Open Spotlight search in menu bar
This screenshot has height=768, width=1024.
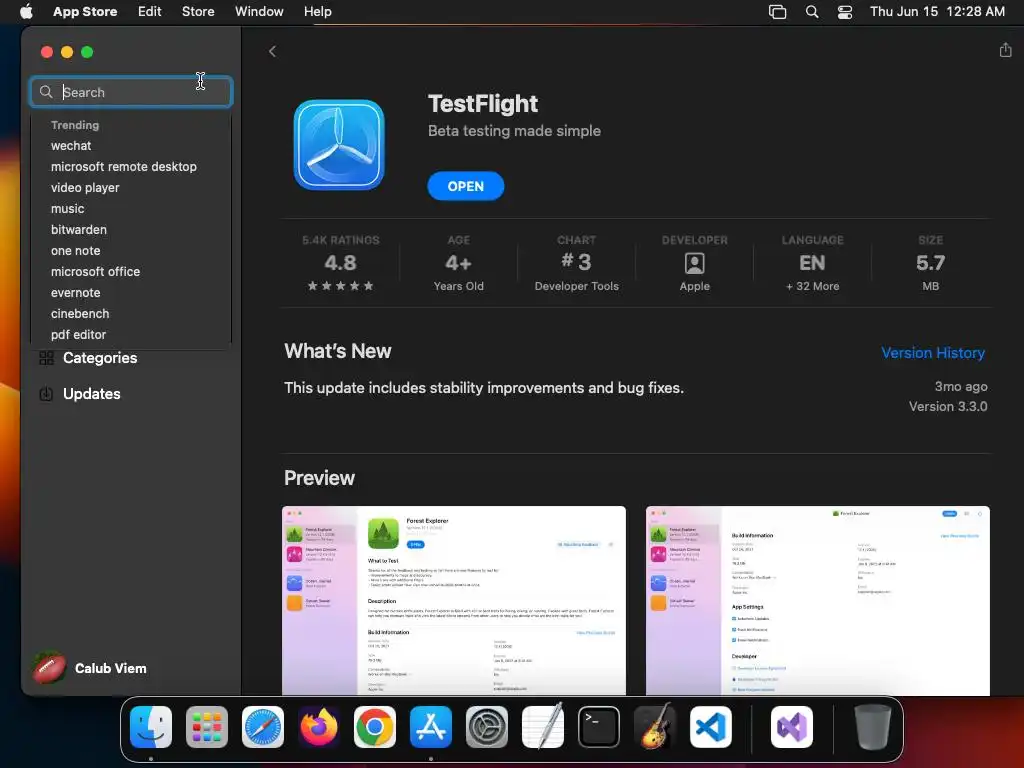(x=812, y=12)
